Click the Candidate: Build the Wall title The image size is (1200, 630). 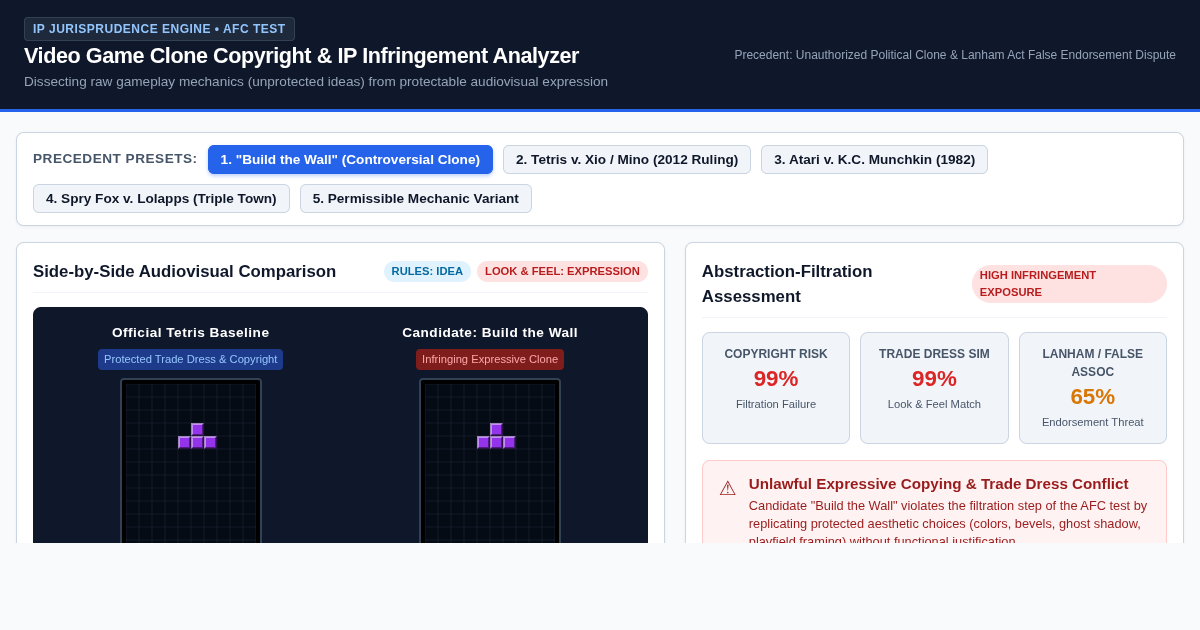(x=490, y=333)
